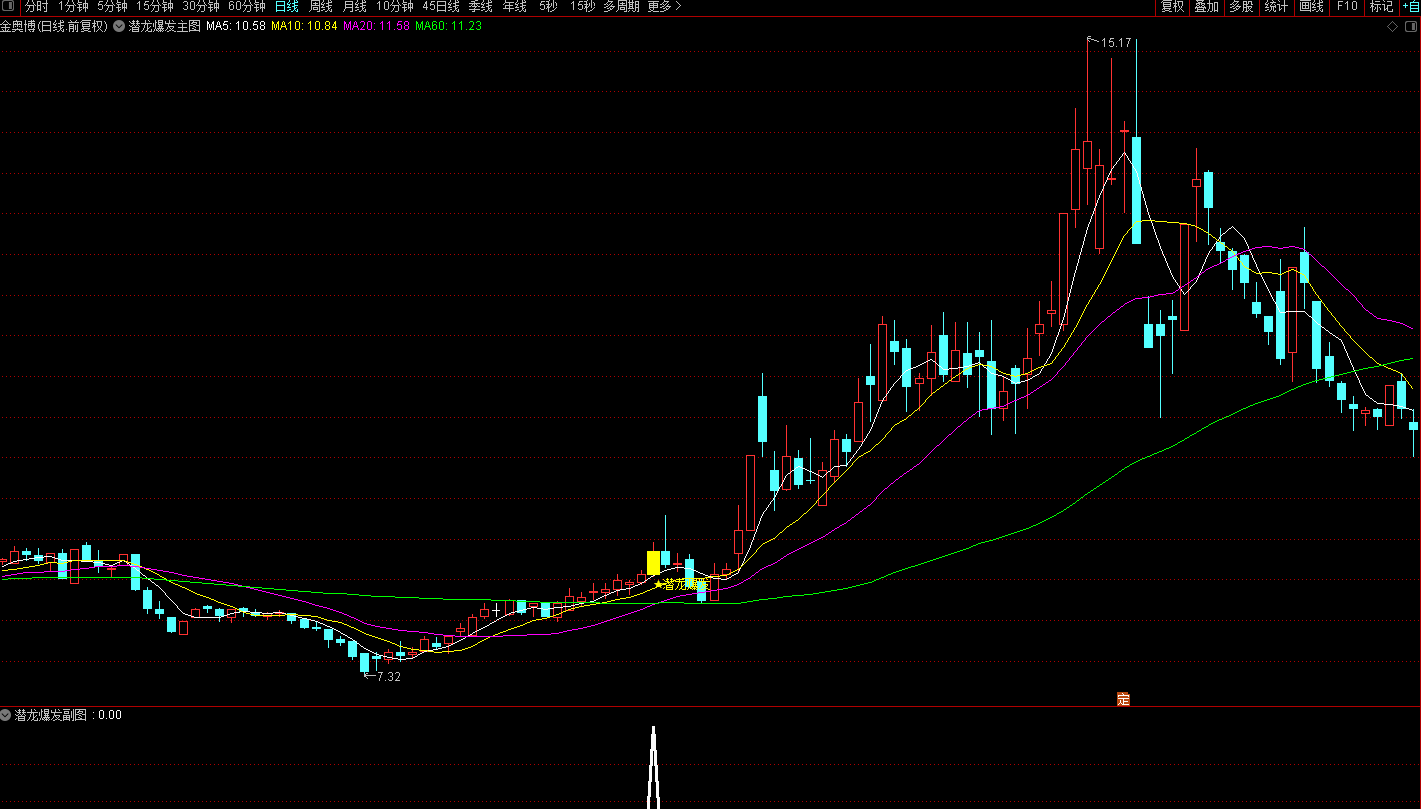Click the yellow highlighted signal candle
1421x809 pixels.
[653, 562]
